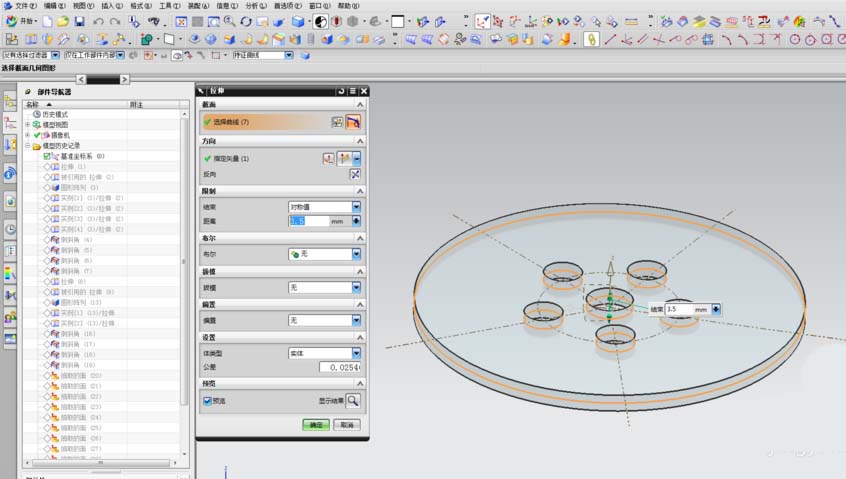
Task: Toggle checkbox for 拉伸 (1) feature
Action: (x=47, y=167)
